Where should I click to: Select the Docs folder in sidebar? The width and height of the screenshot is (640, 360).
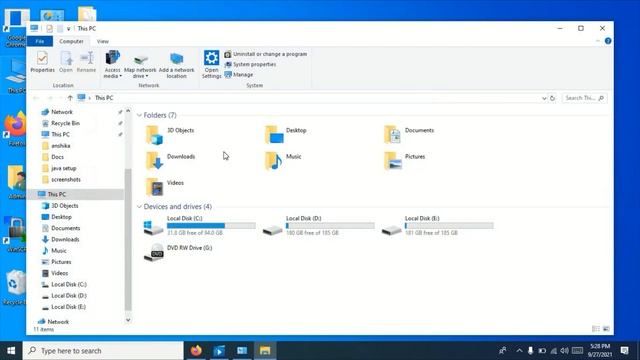pyautogui.click(x=57, y=157)
